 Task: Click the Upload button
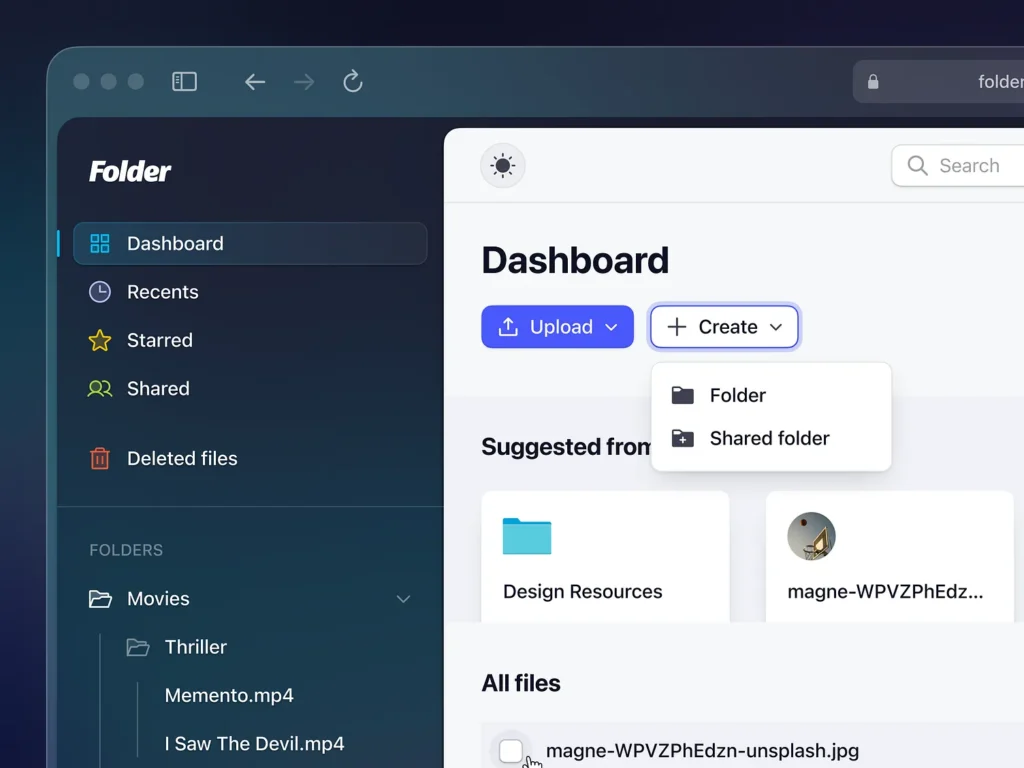pyautogui.click(x=557, y=327)
